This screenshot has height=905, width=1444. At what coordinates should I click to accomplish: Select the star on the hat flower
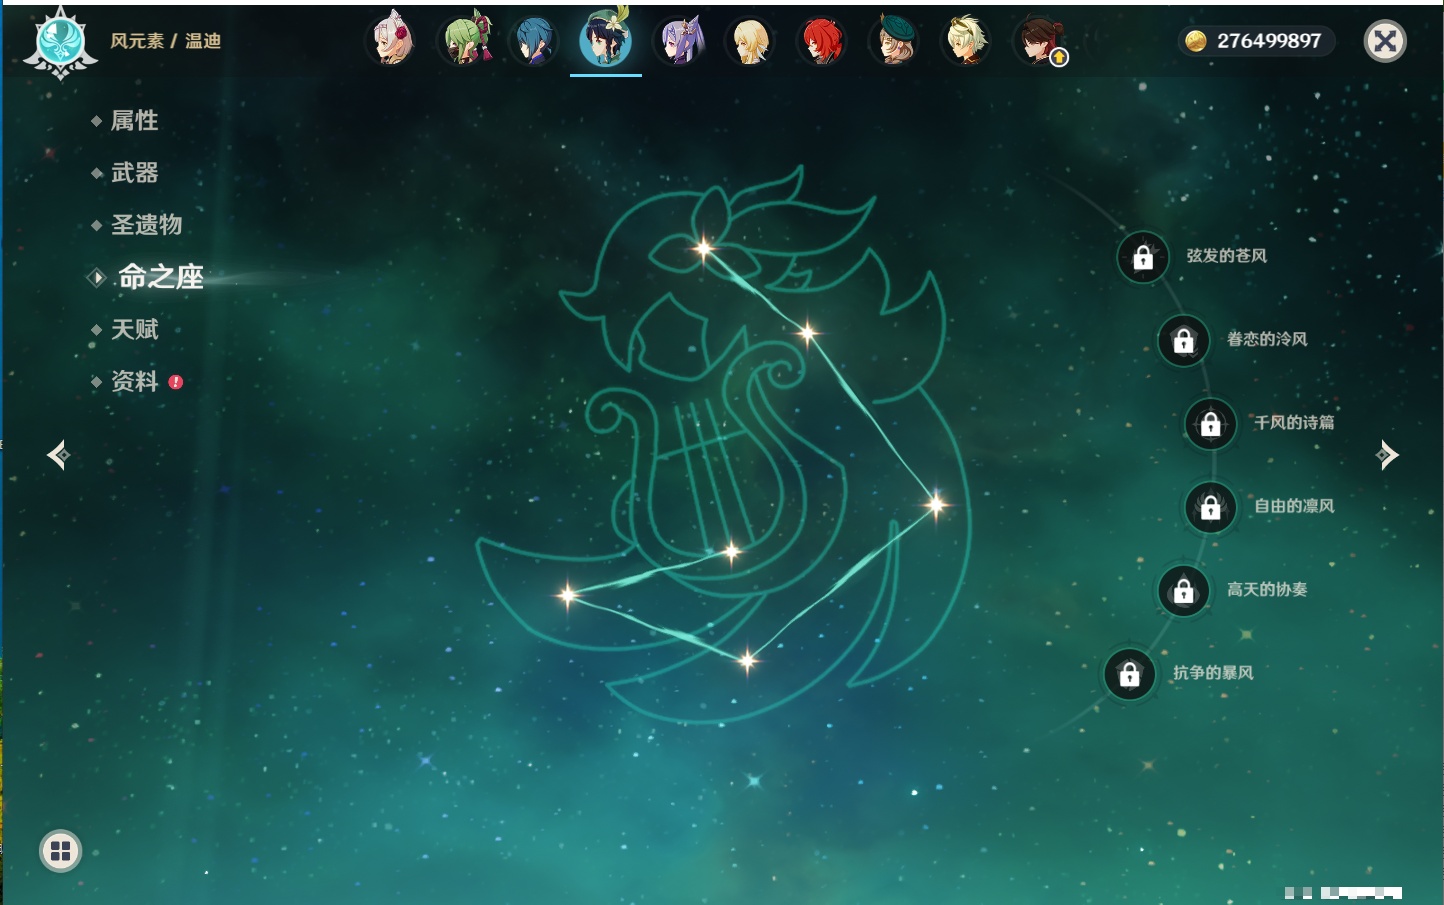(x=704, y=248)
